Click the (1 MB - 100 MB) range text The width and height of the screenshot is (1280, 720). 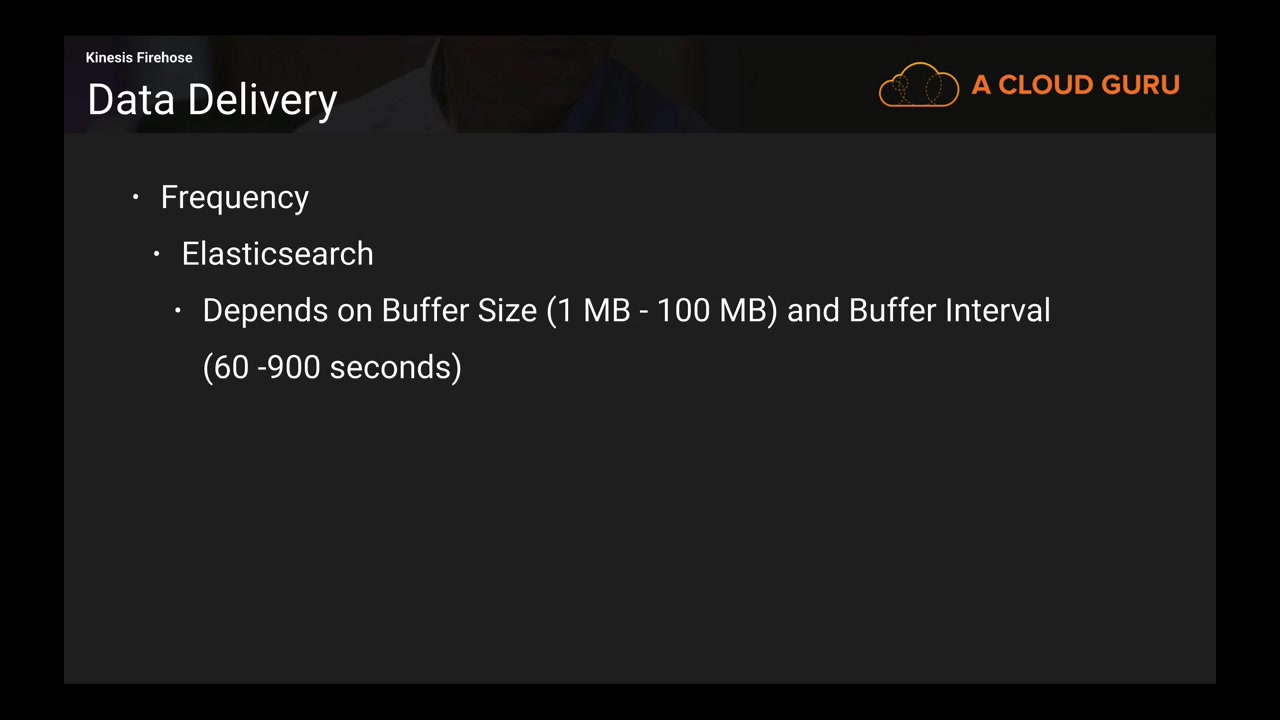click(661, 311)
